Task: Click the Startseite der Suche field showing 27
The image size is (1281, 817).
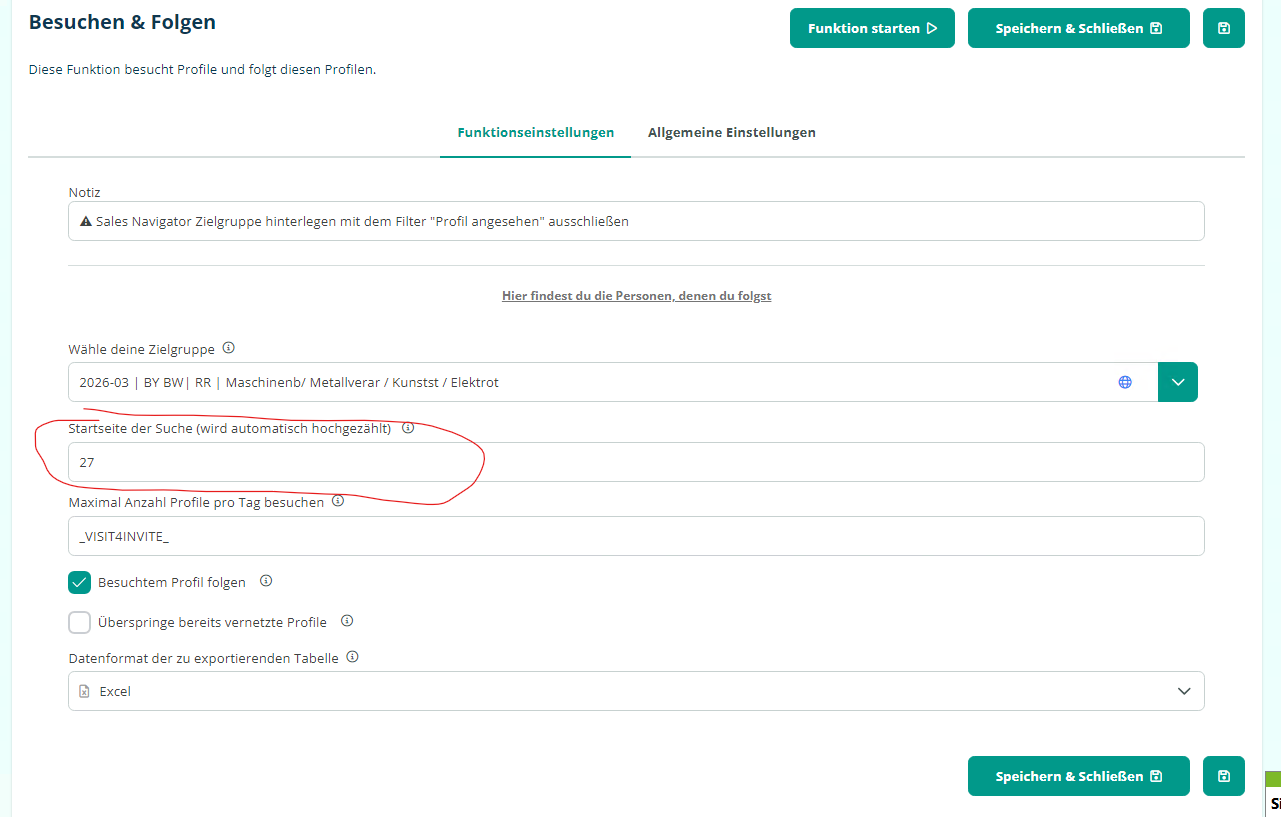Action: (x=636, y=462)
